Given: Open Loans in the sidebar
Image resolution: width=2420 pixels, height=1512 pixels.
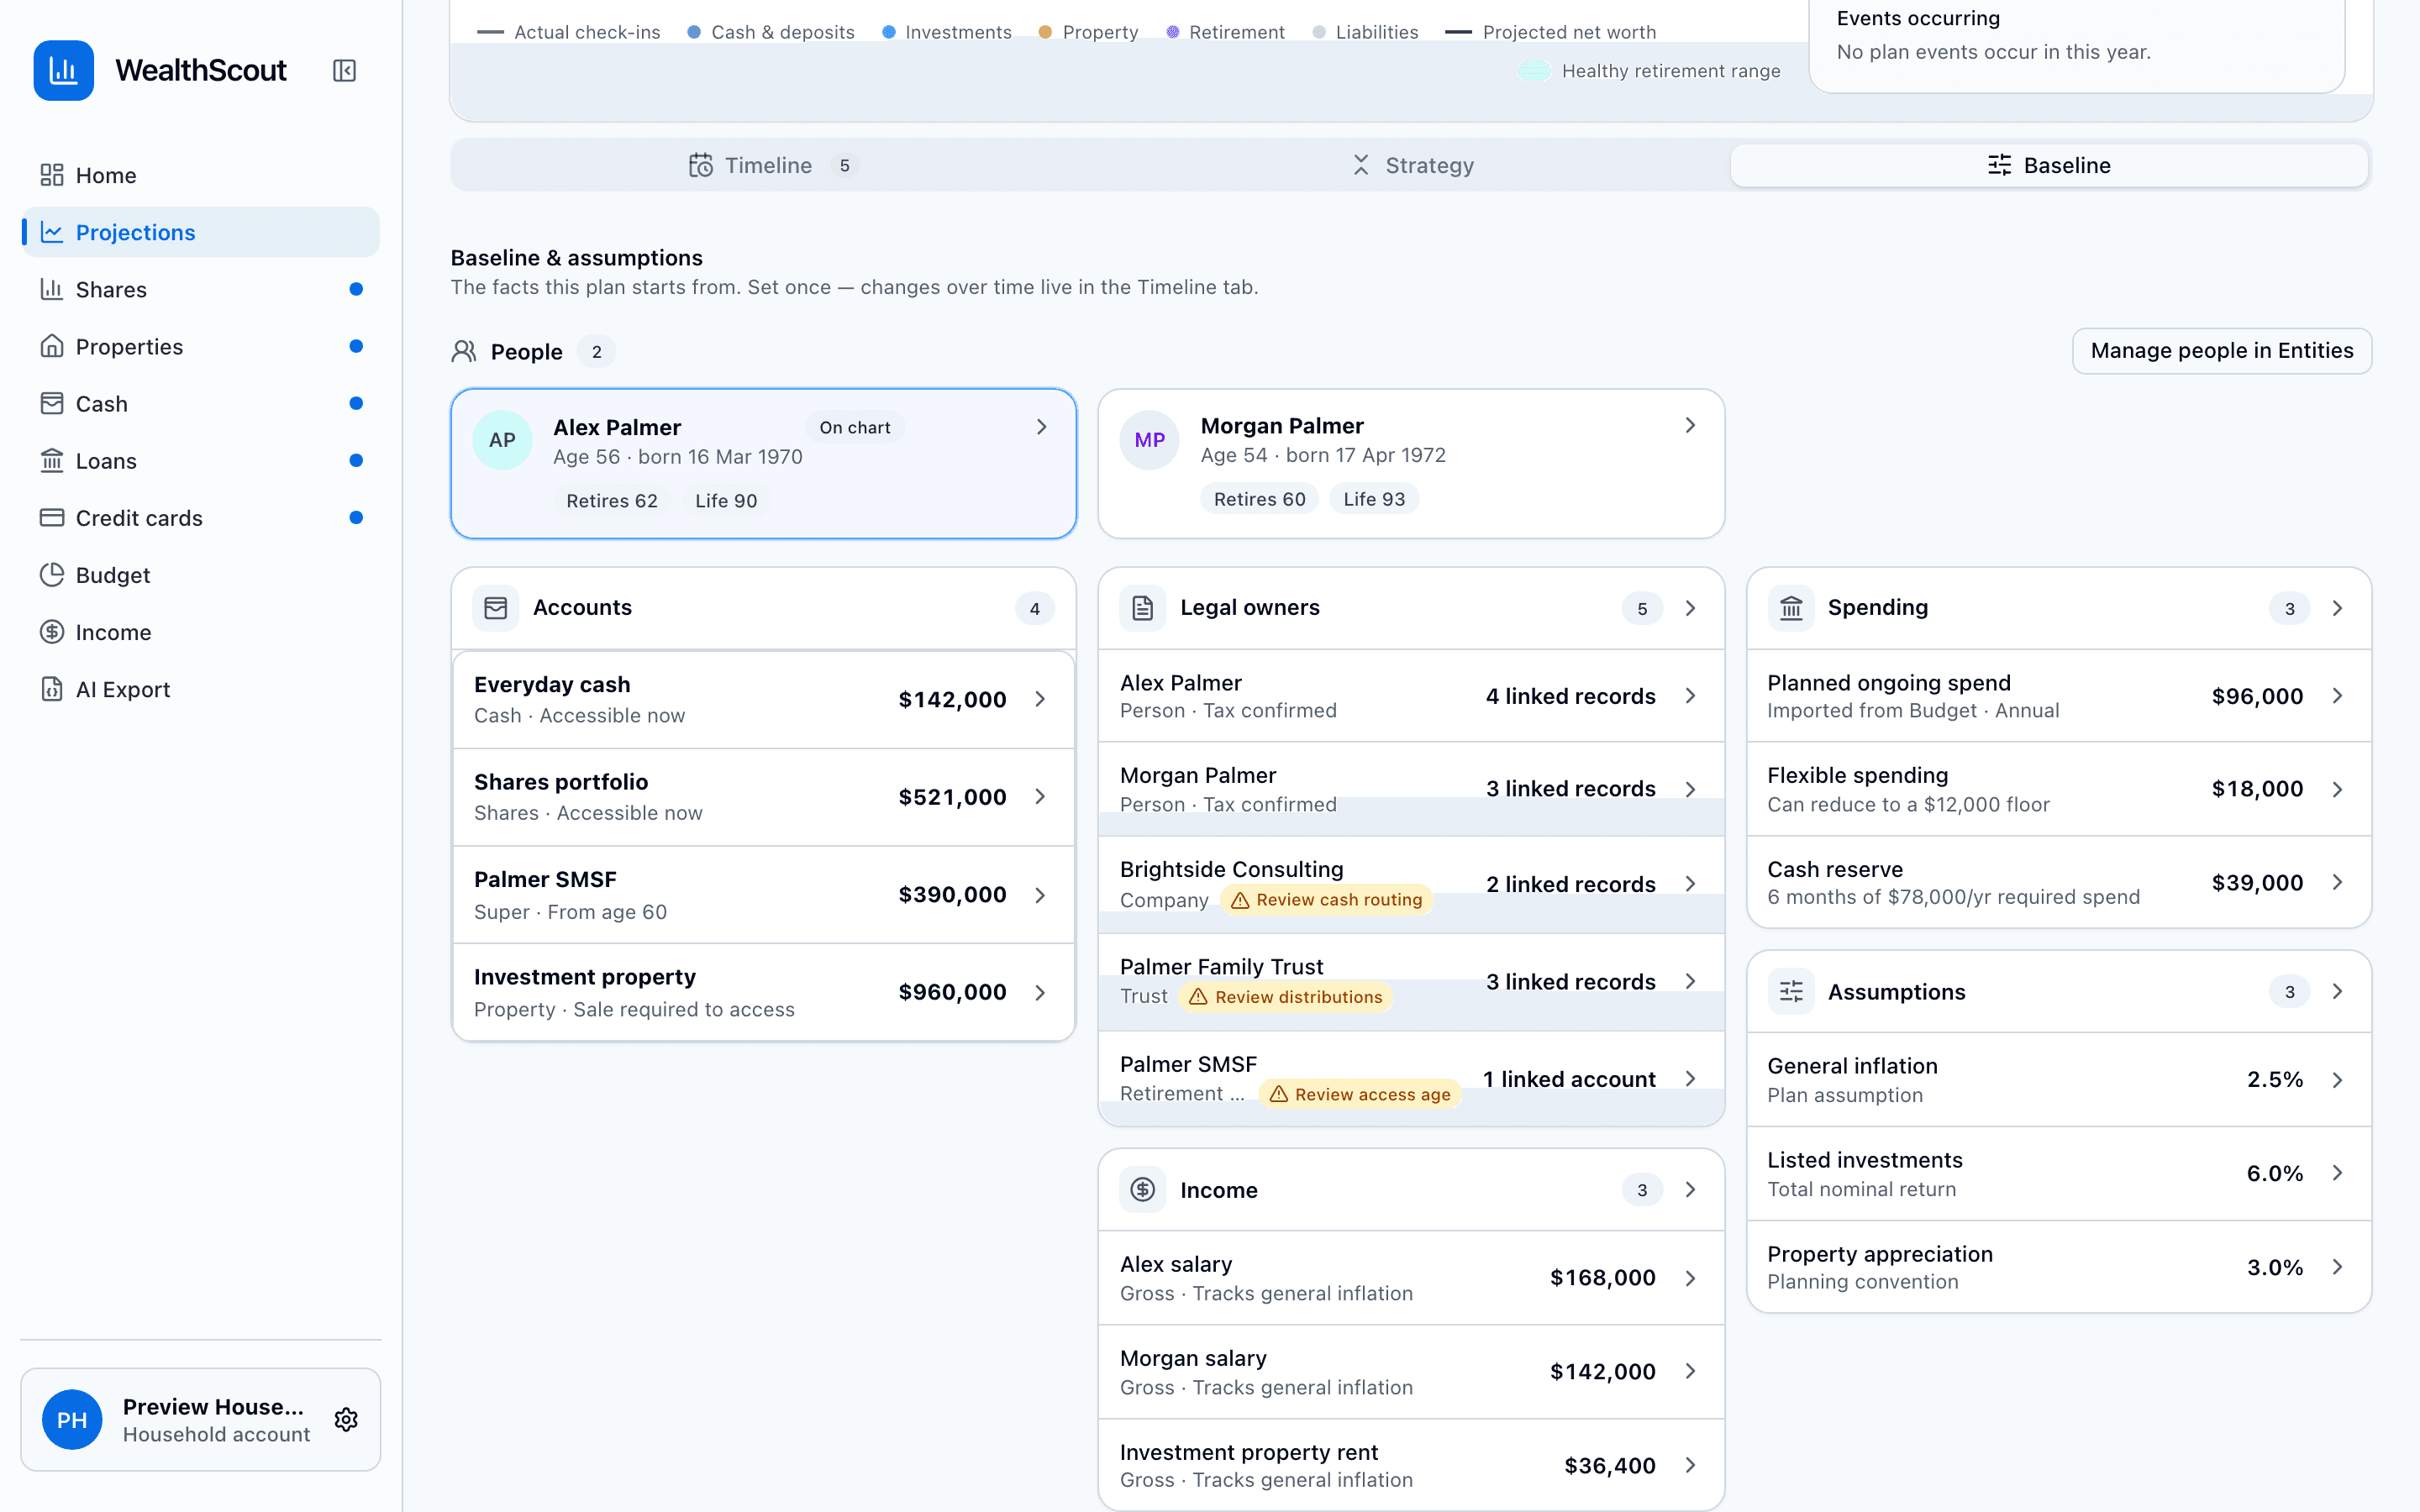Looking at the screenshot, I should pyautogui.click(x=200, y=460).
